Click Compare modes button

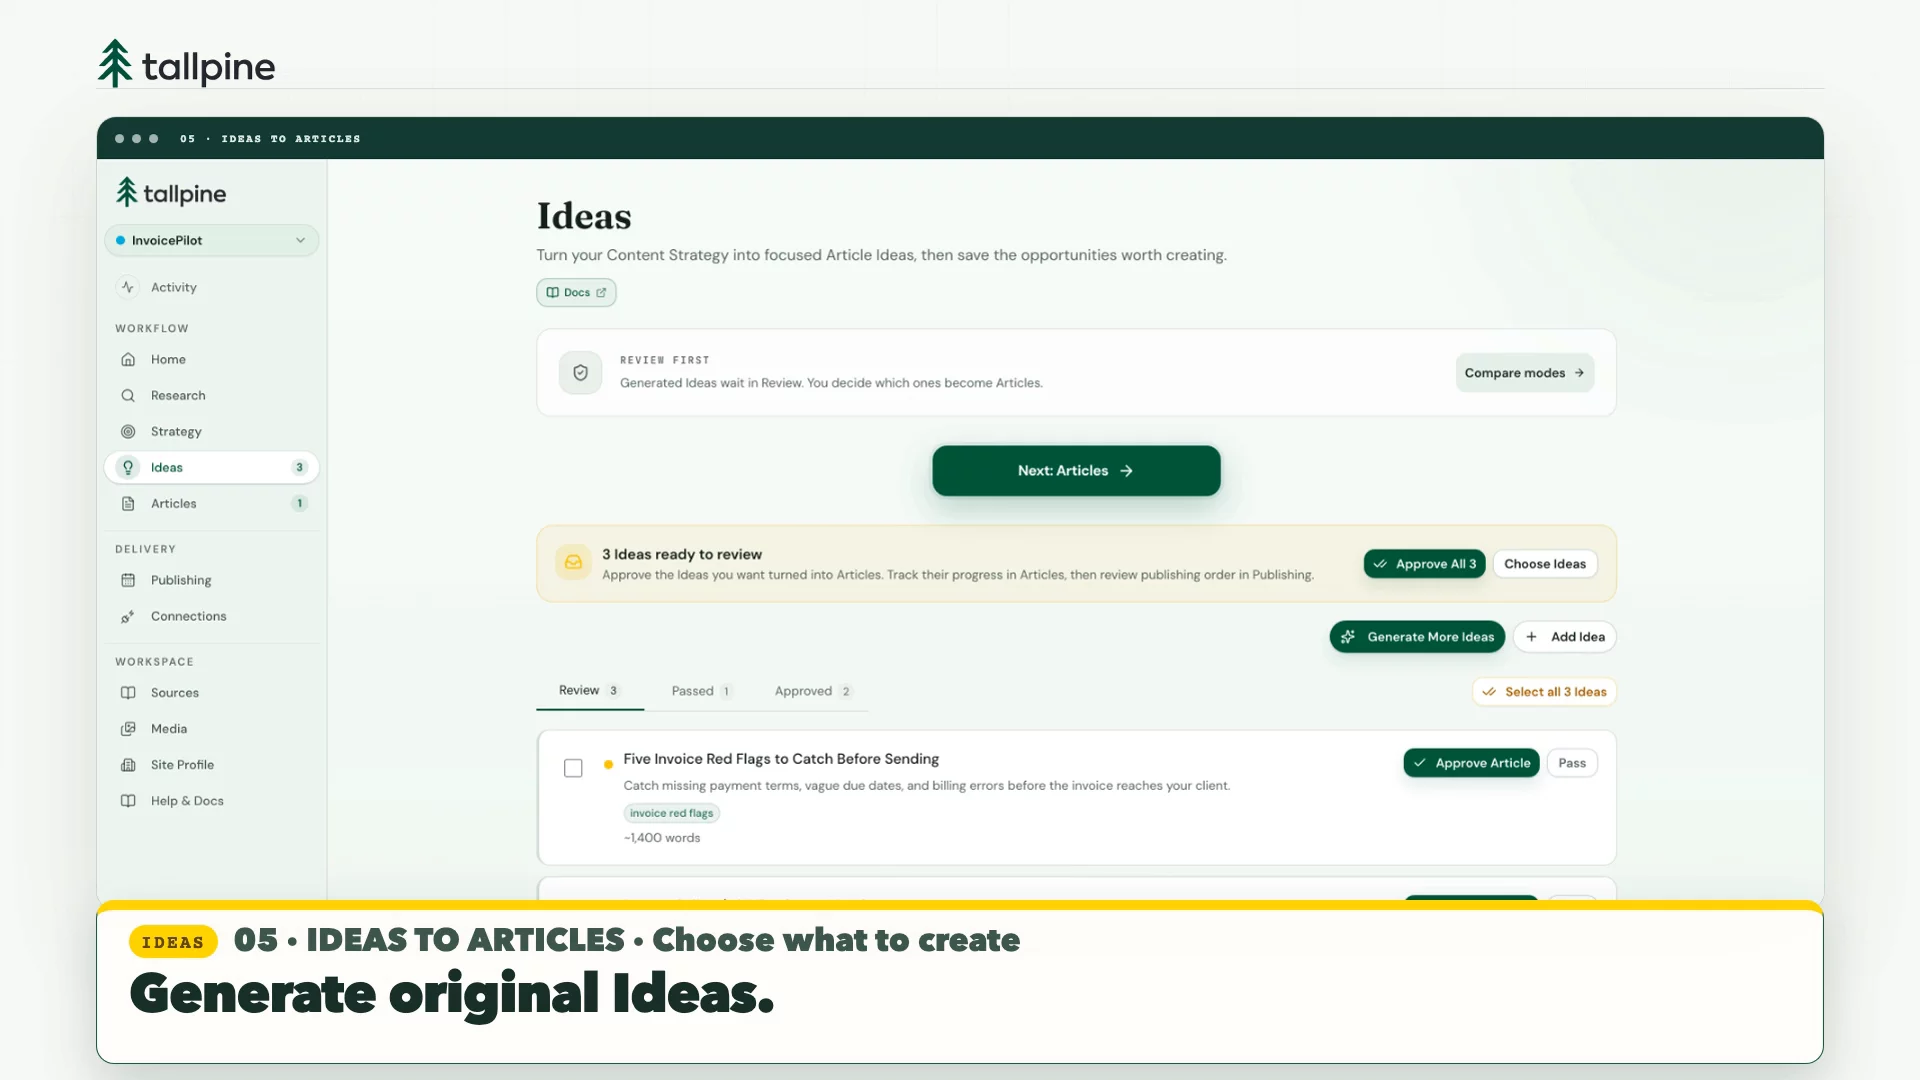(x=1525, y=373)
